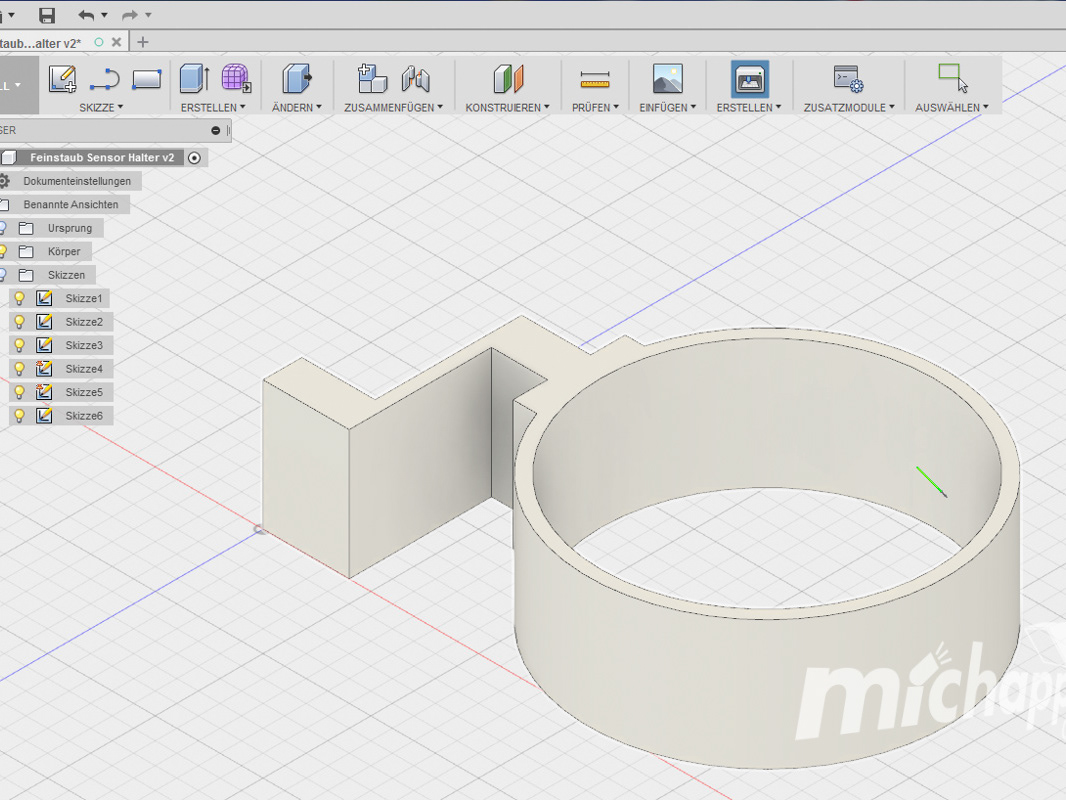Select the Create Form tool icon
The width and height of the screenshot is (1066, 800).
(236, 79)
